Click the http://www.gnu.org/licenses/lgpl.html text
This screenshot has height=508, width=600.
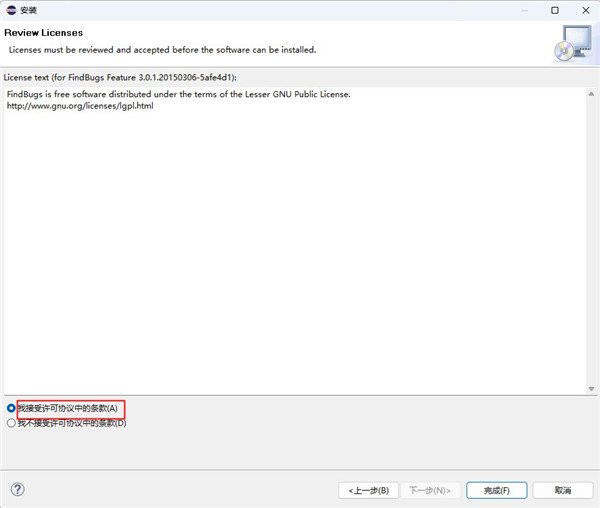(x=80, y=106)
